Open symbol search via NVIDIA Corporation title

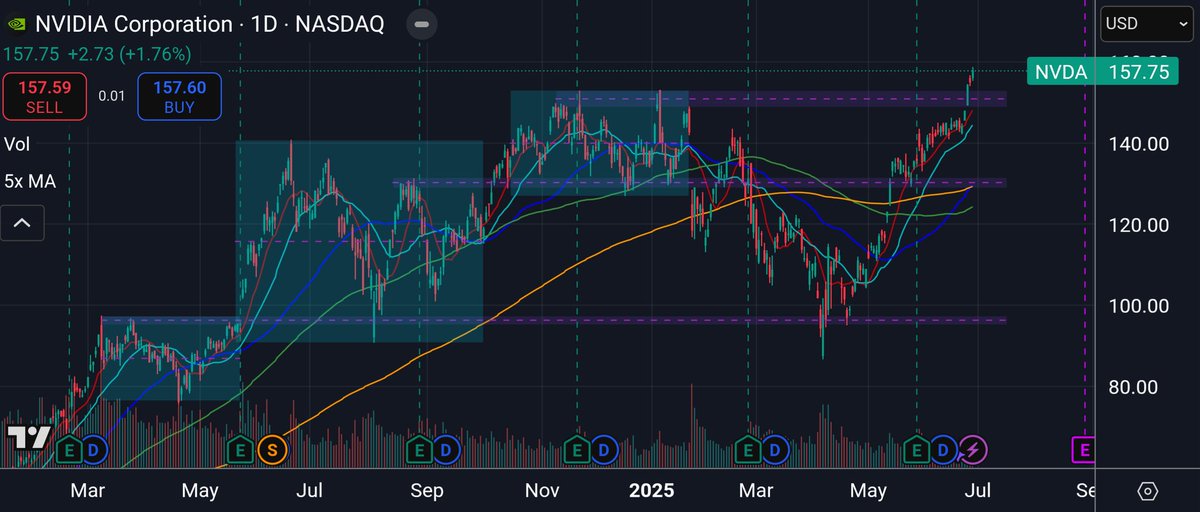coord(133,24)
